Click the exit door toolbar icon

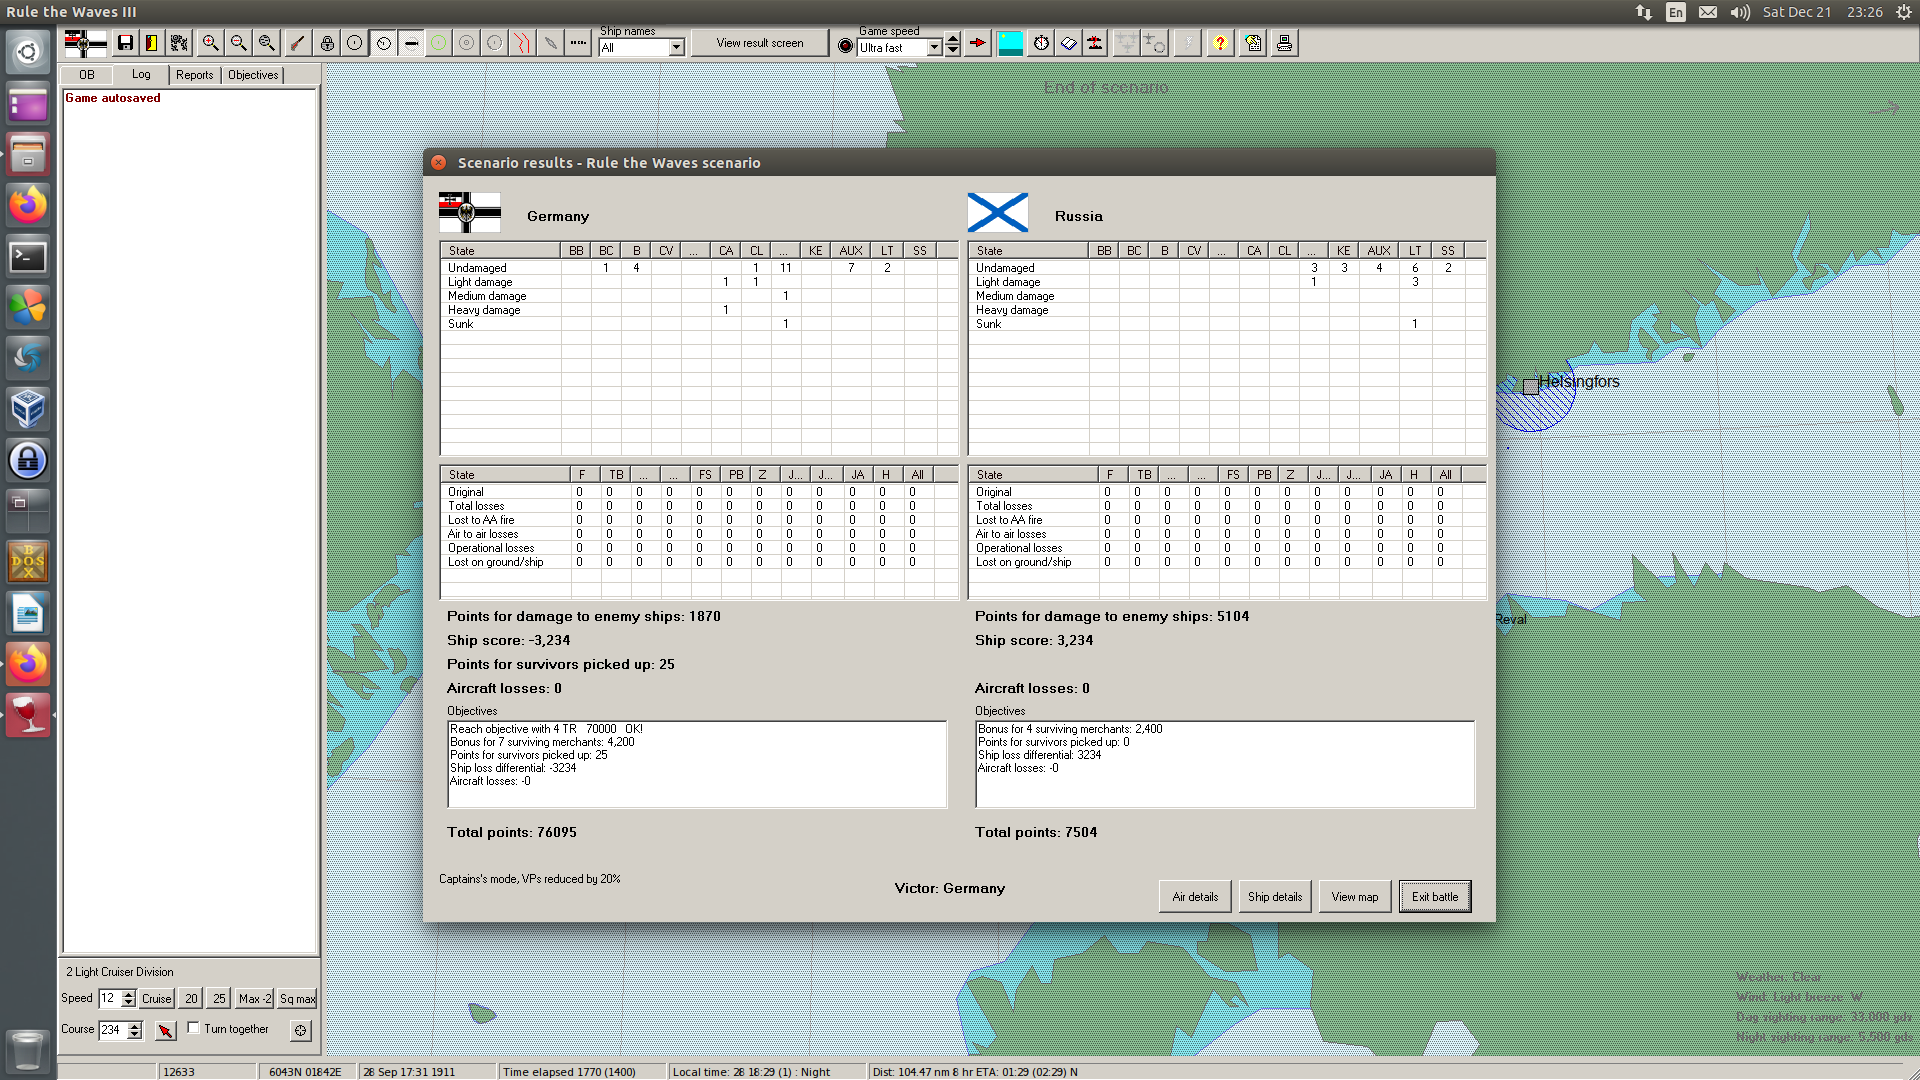coord(152,43)
